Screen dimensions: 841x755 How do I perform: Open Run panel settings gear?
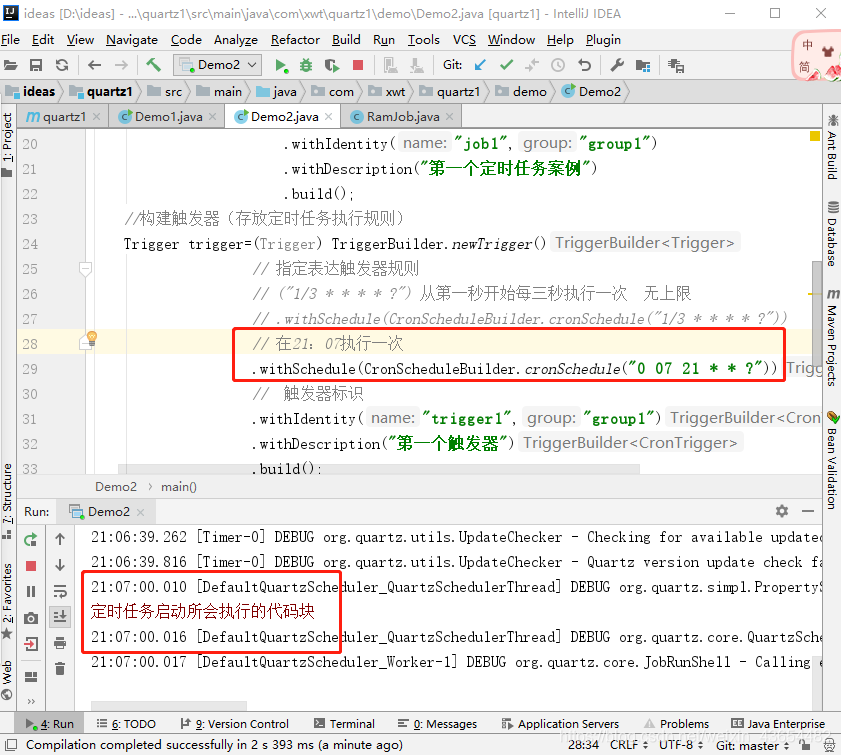(x=782, y=511)
